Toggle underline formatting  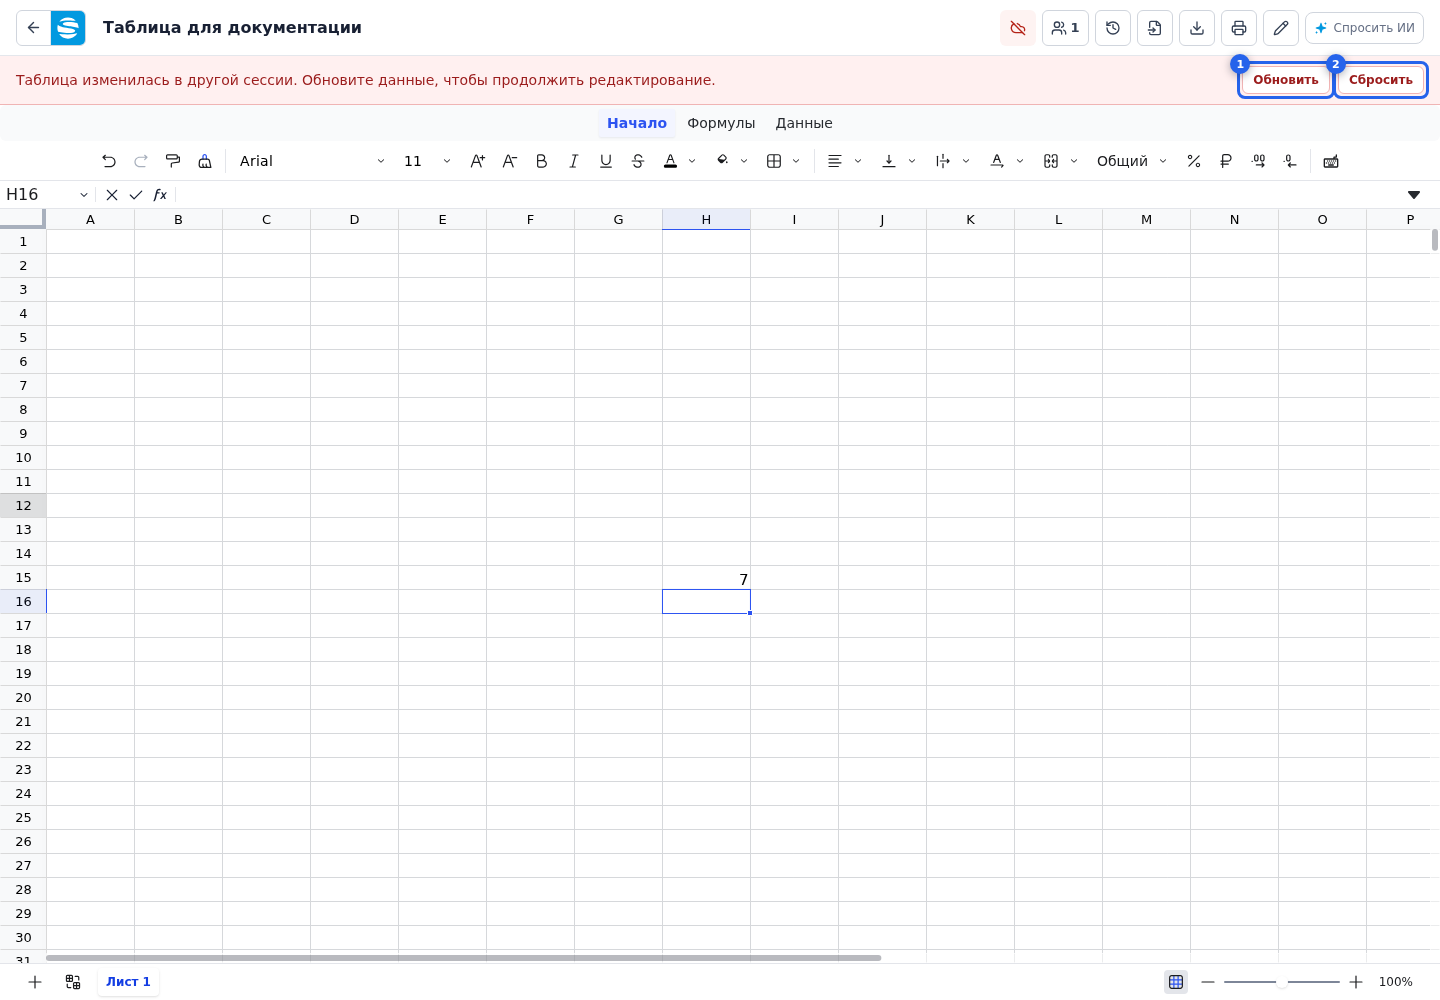606,161
